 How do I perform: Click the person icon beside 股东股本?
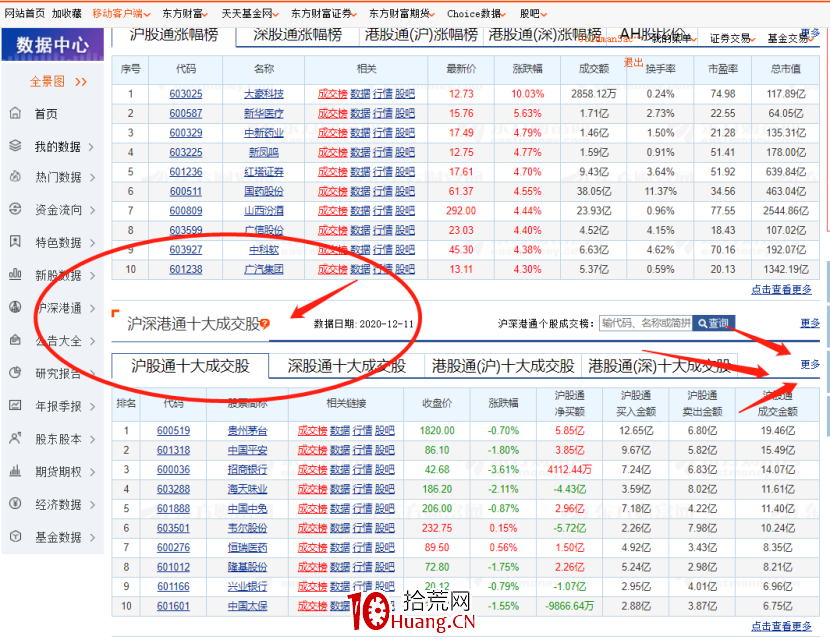click(15, 438)
